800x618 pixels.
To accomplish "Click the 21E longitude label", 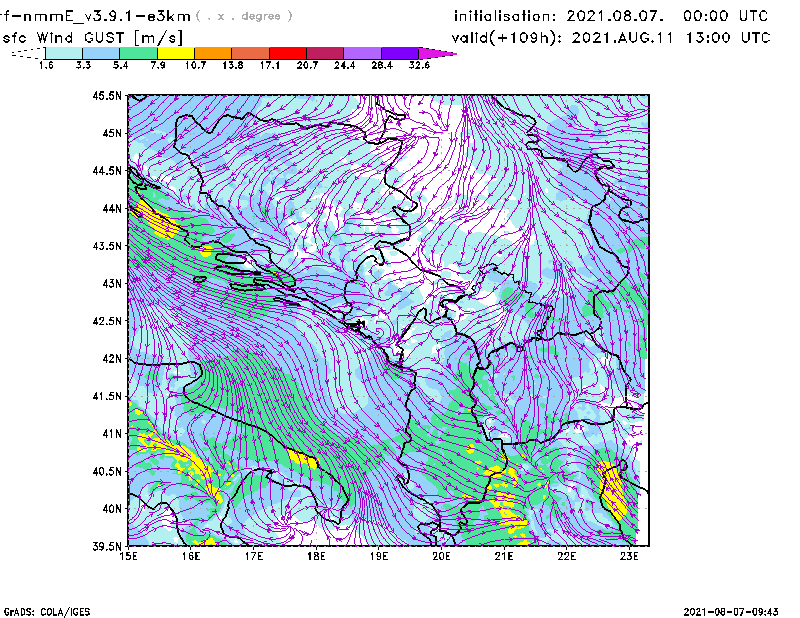I will pyautogui.click(x=504, y=556).
